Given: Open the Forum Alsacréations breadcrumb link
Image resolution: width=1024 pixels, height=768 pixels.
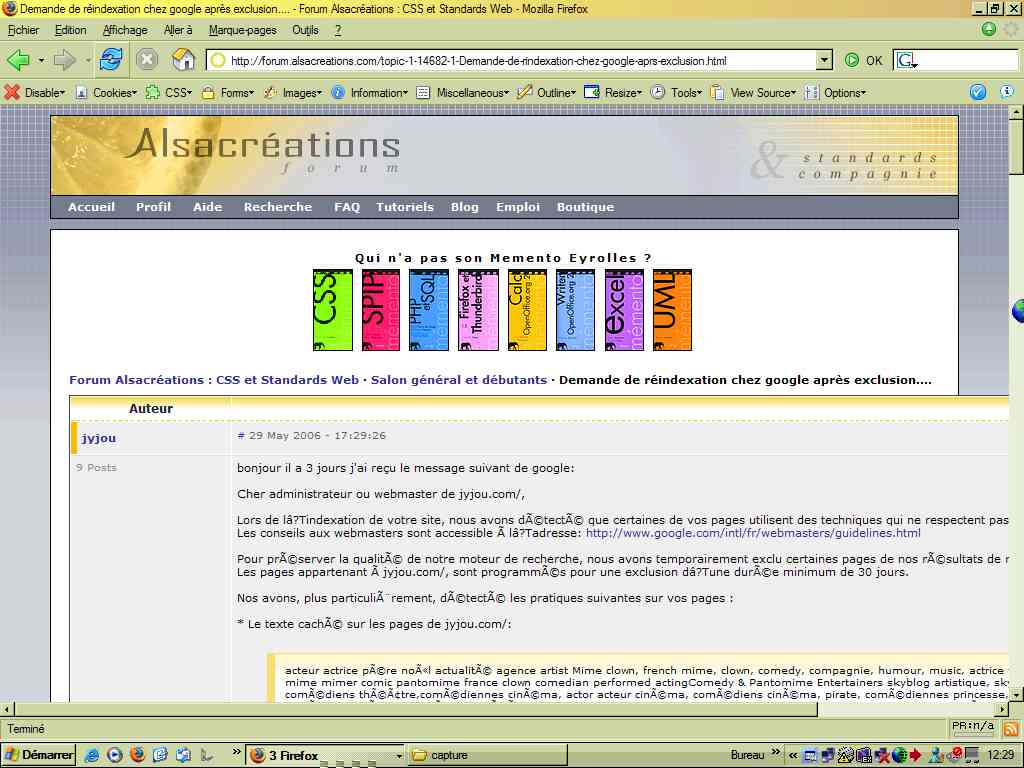Looking at the screenshot, I should coord(214,380).
